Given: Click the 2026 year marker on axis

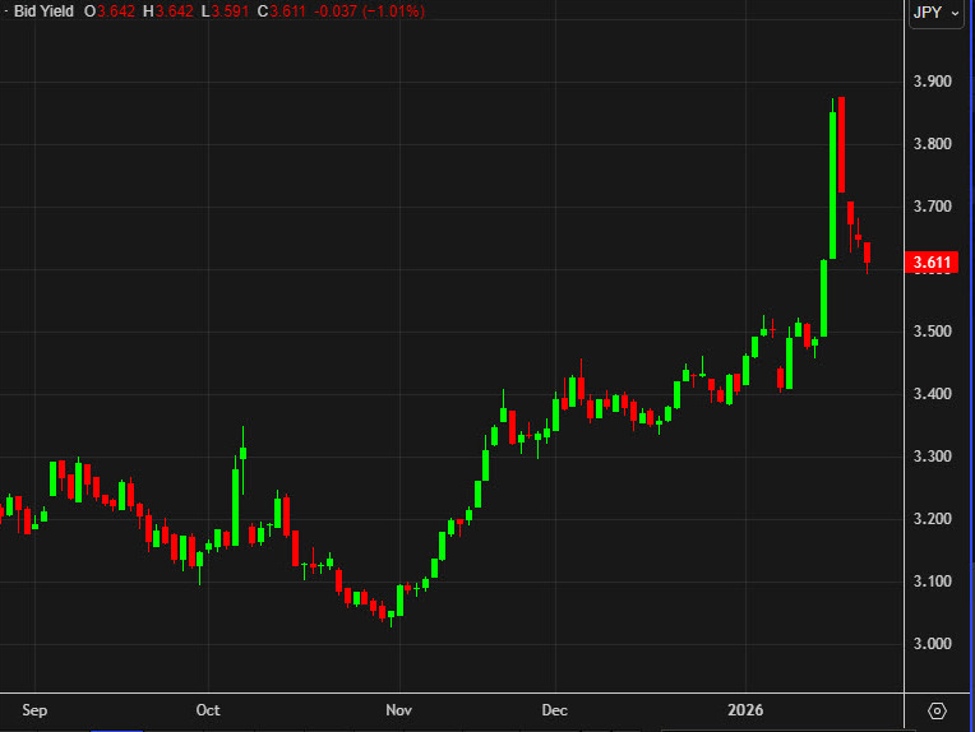Looking at the screenshot, I should (x=745, y=711).
